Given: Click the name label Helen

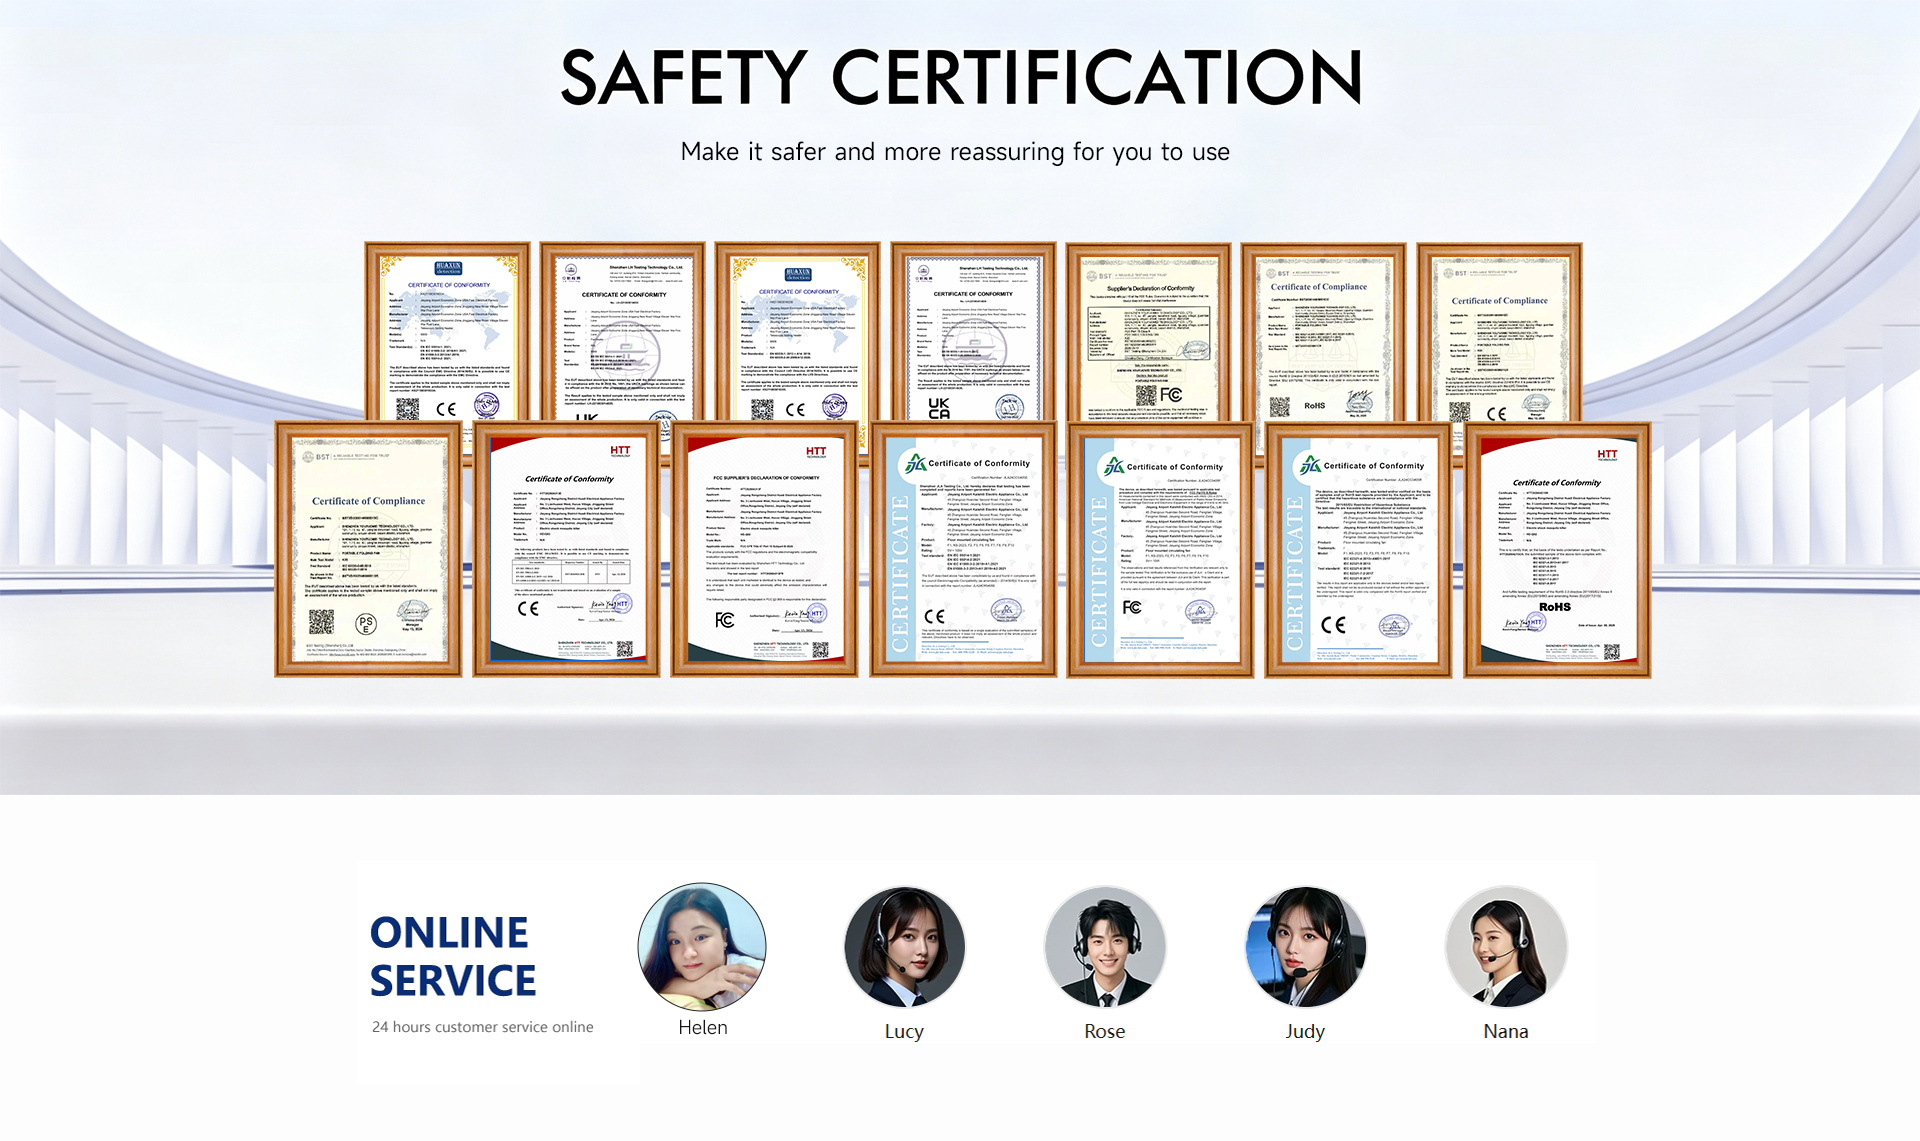Looking at the screenshot, I should click(x=703, y=1027).
